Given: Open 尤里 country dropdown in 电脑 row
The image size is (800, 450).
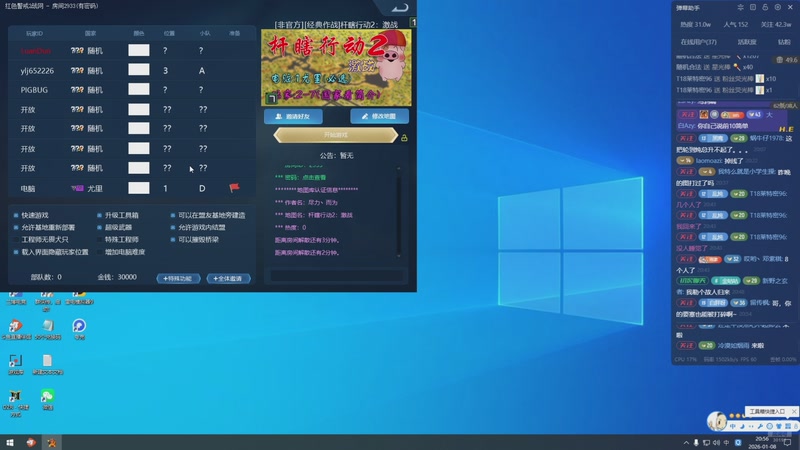Looking at the screenshot, I should pyautogui.click(x=87, y=188).
